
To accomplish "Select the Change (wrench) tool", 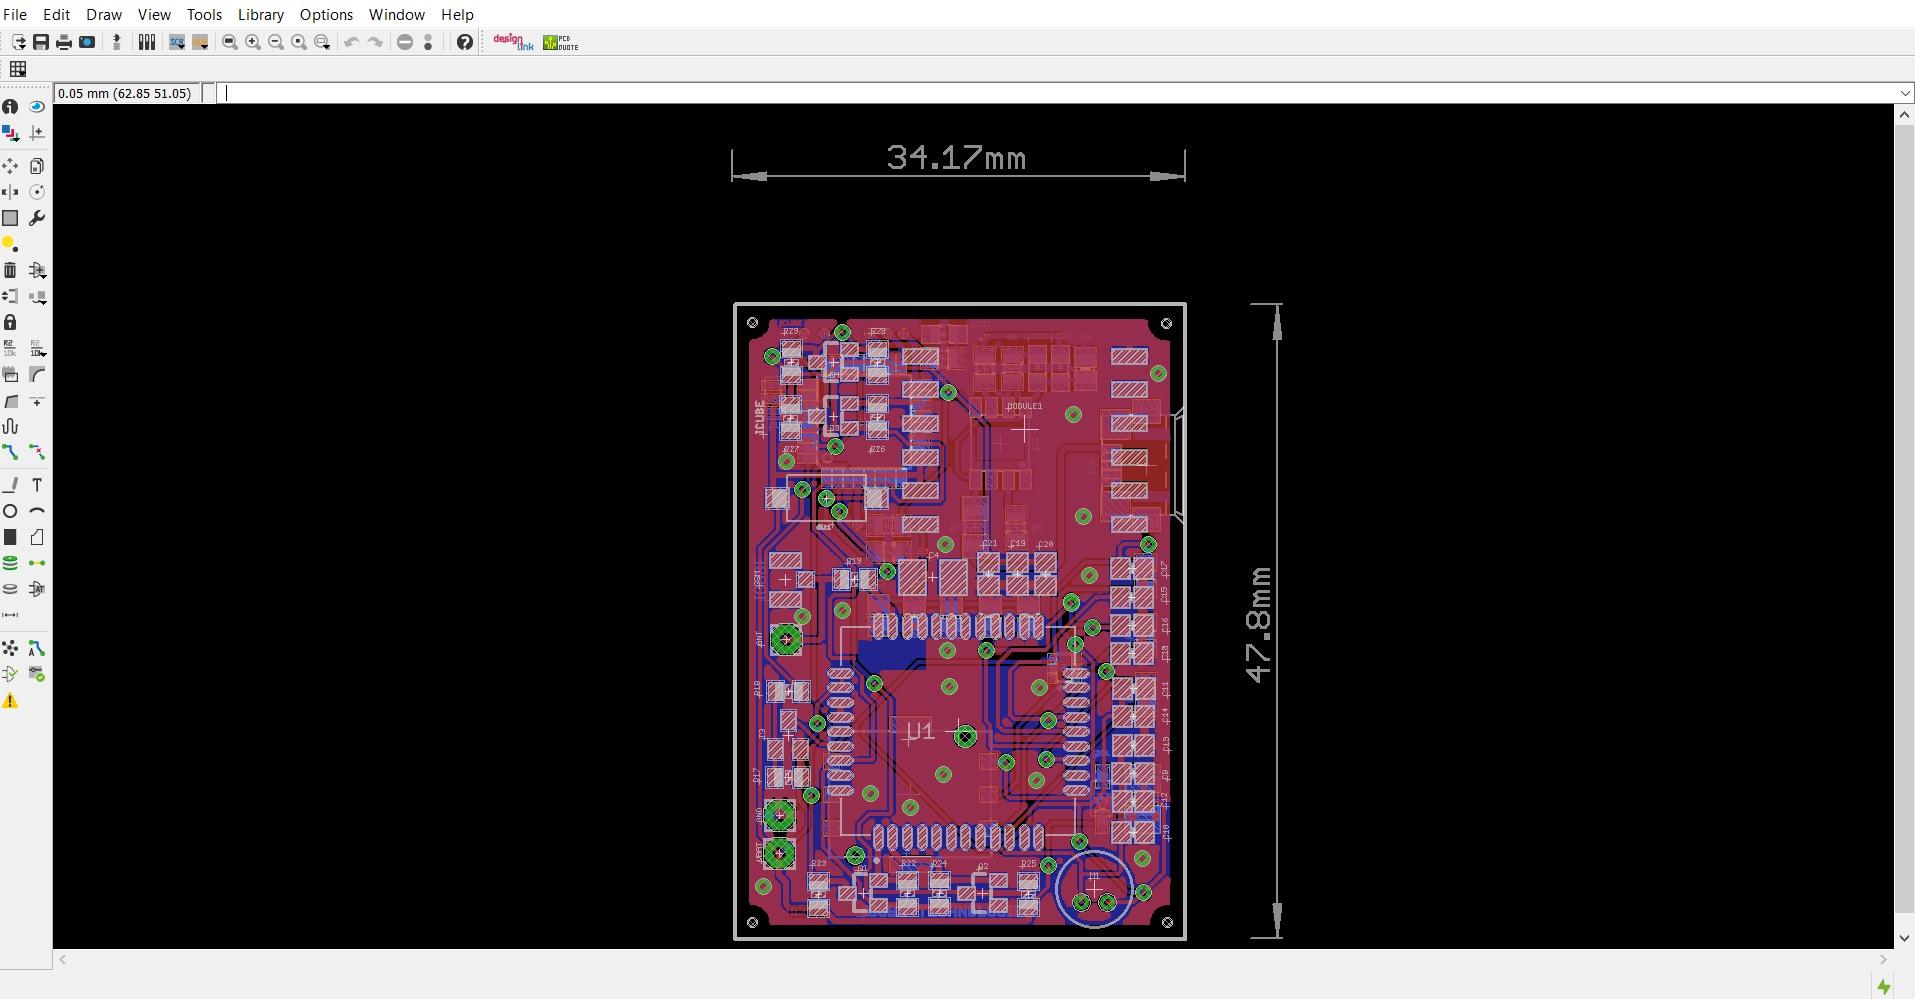I will tap(37, 218).
